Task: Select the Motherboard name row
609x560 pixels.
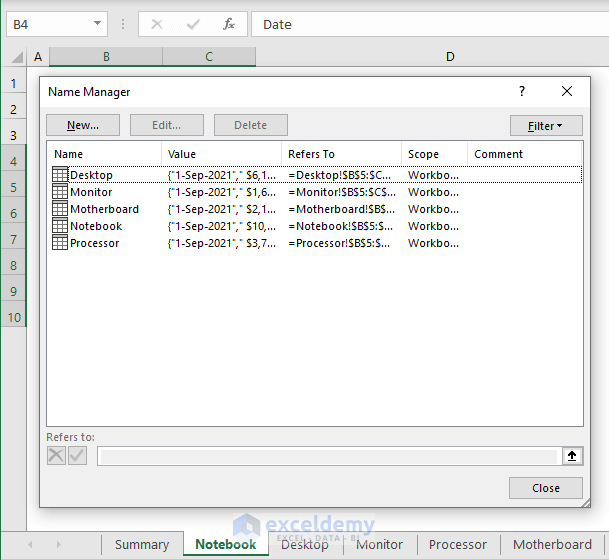Action: coord(316,209)
